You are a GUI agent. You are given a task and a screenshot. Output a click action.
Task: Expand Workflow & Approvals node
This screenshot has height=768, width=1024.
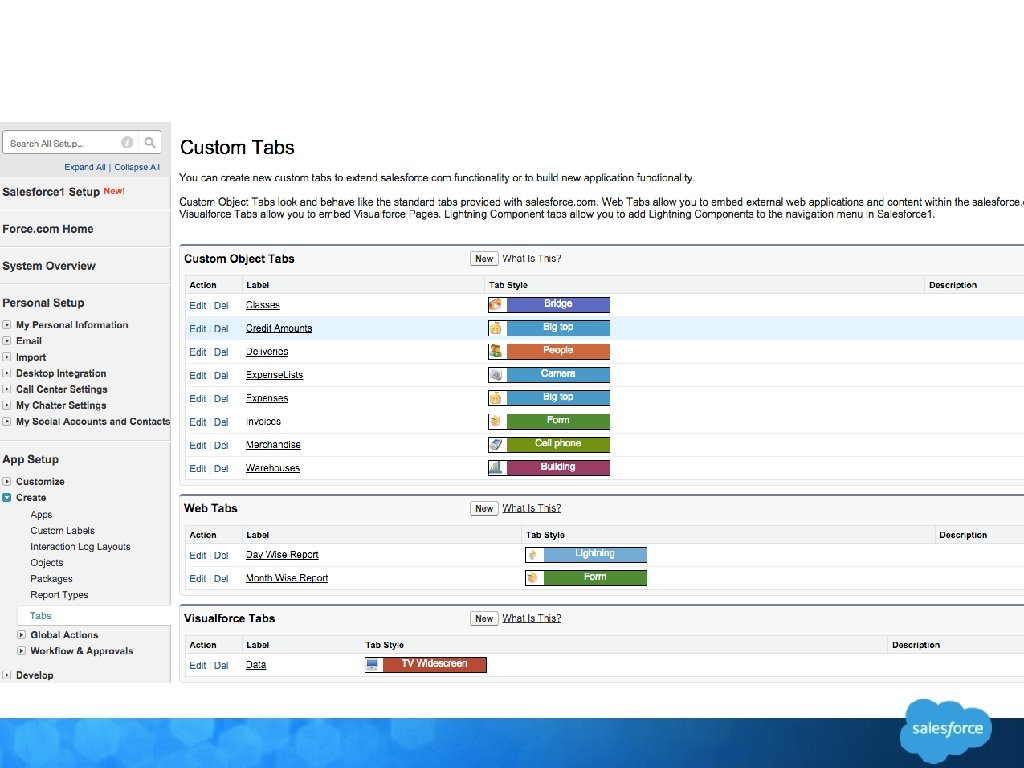pyautogui.click(x=22, y=650)
